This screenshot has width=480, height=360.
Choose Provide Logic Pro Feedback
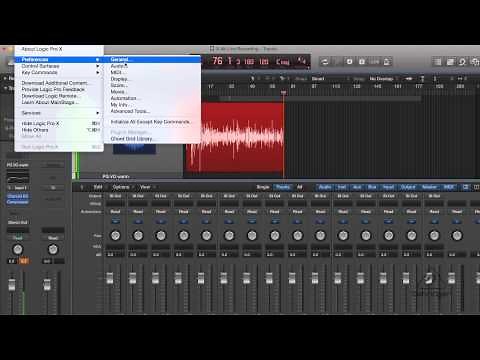coord(59,89)
